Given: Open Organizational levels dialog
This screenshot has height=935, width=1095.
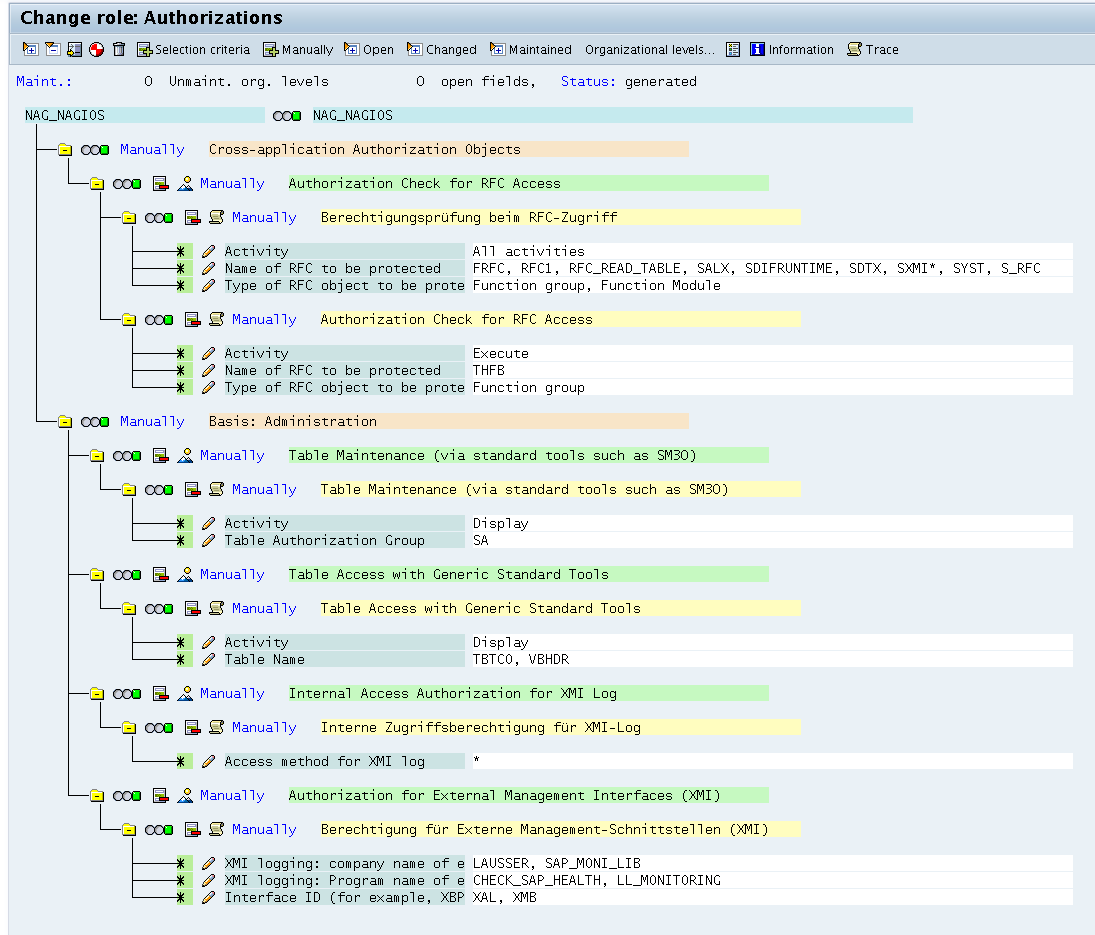Looking at the screenshot, I should pyautogui.click(x=650, y=49).
